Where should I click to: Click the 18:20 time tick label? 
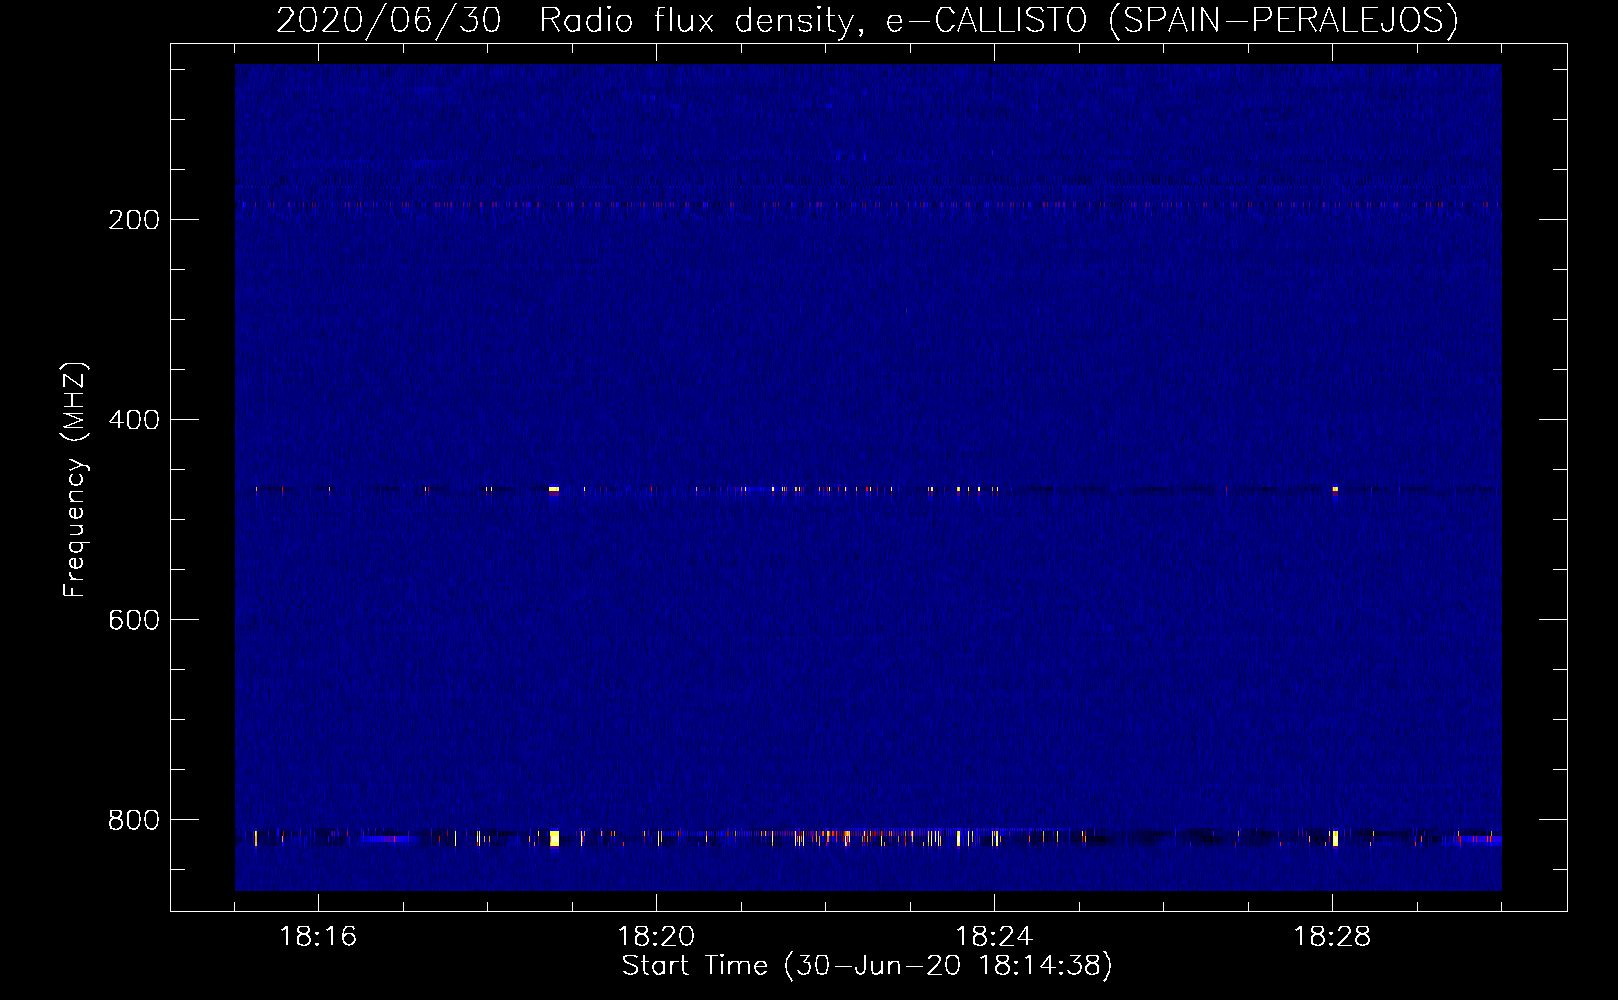656,937
